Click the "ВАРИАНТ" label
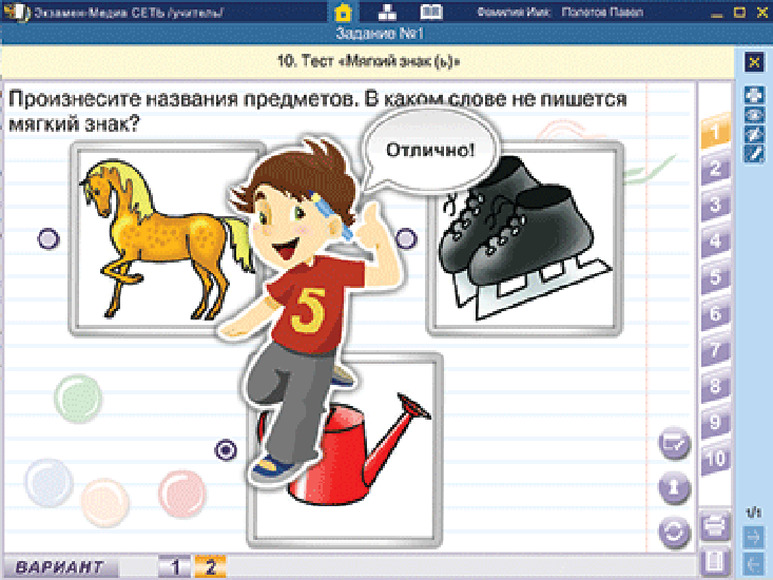 (59, 567)
